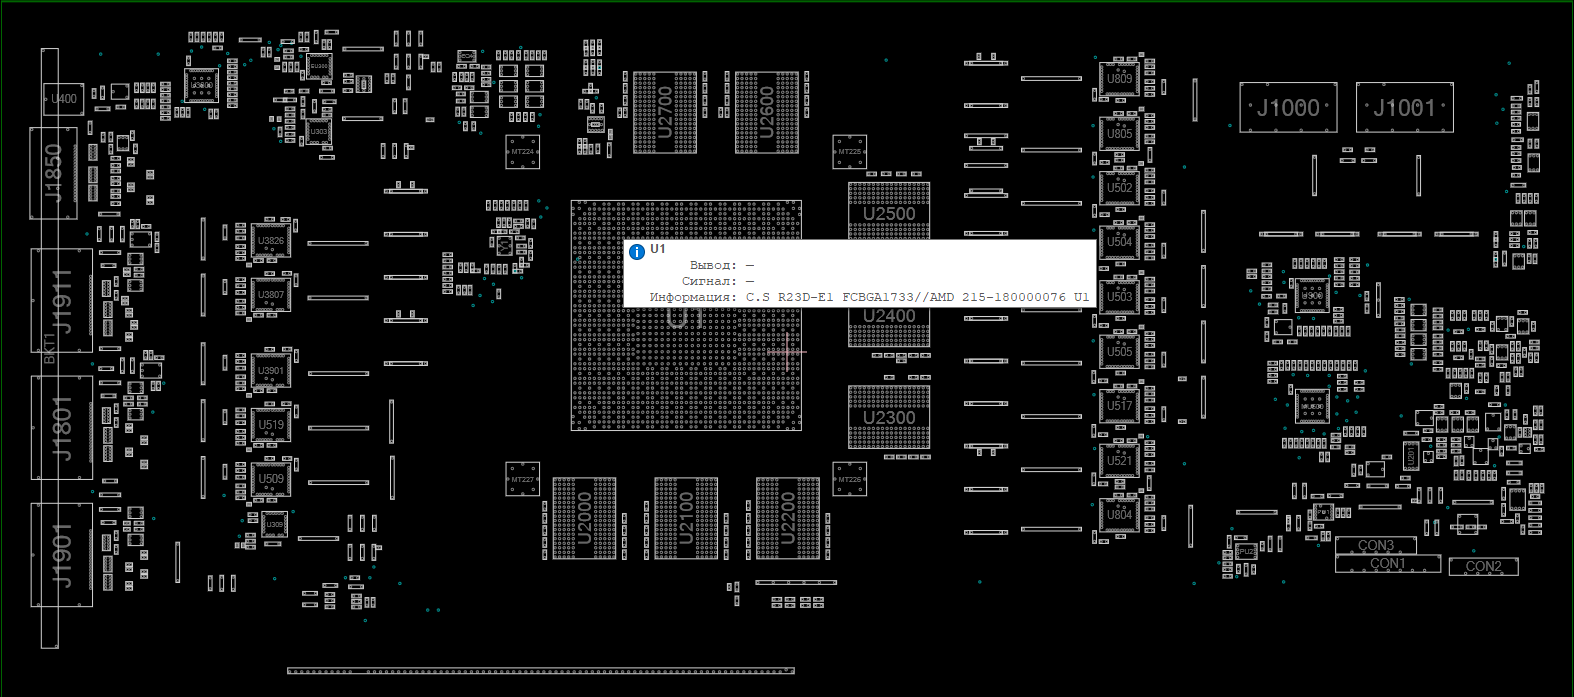This screenshot has width=1574, height=697.
Task: Select component U2500
Action: click(x=889, y=212)
